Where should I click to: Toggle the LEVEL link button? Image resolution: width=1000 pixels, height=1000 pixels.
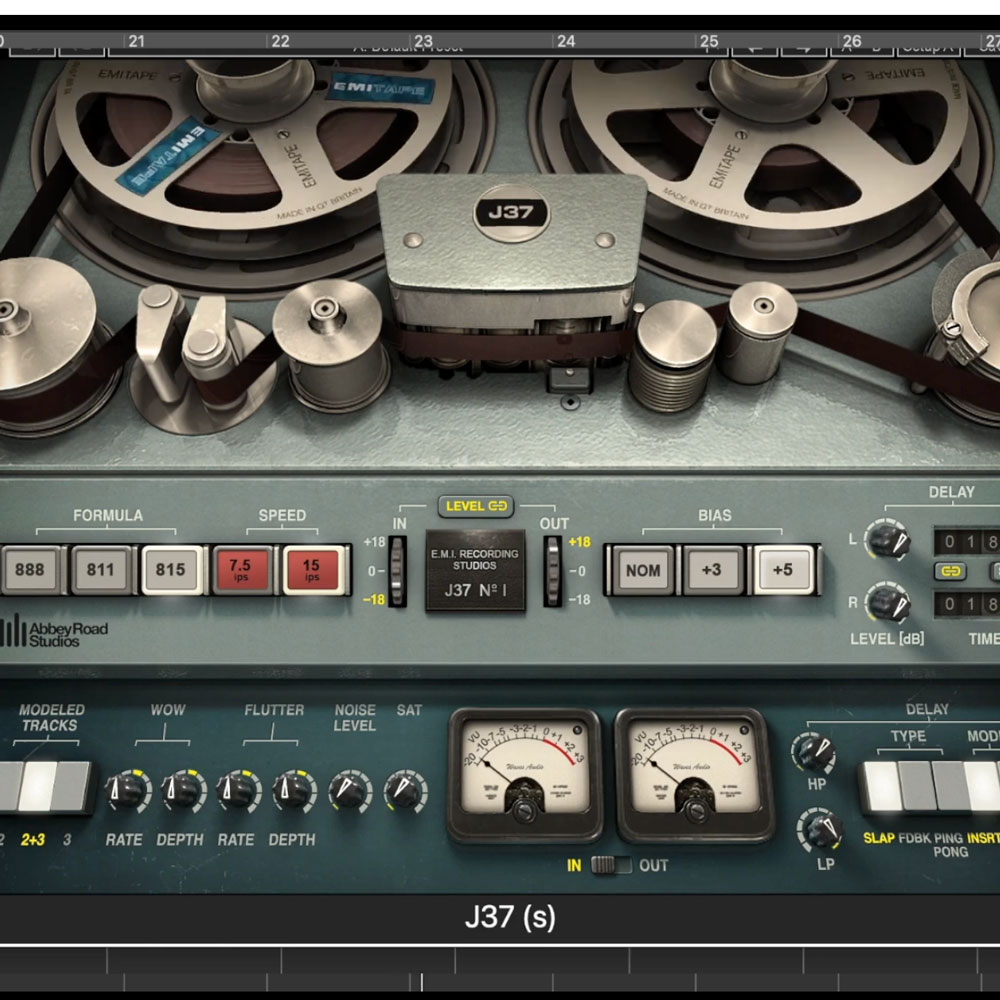point(476,506)
